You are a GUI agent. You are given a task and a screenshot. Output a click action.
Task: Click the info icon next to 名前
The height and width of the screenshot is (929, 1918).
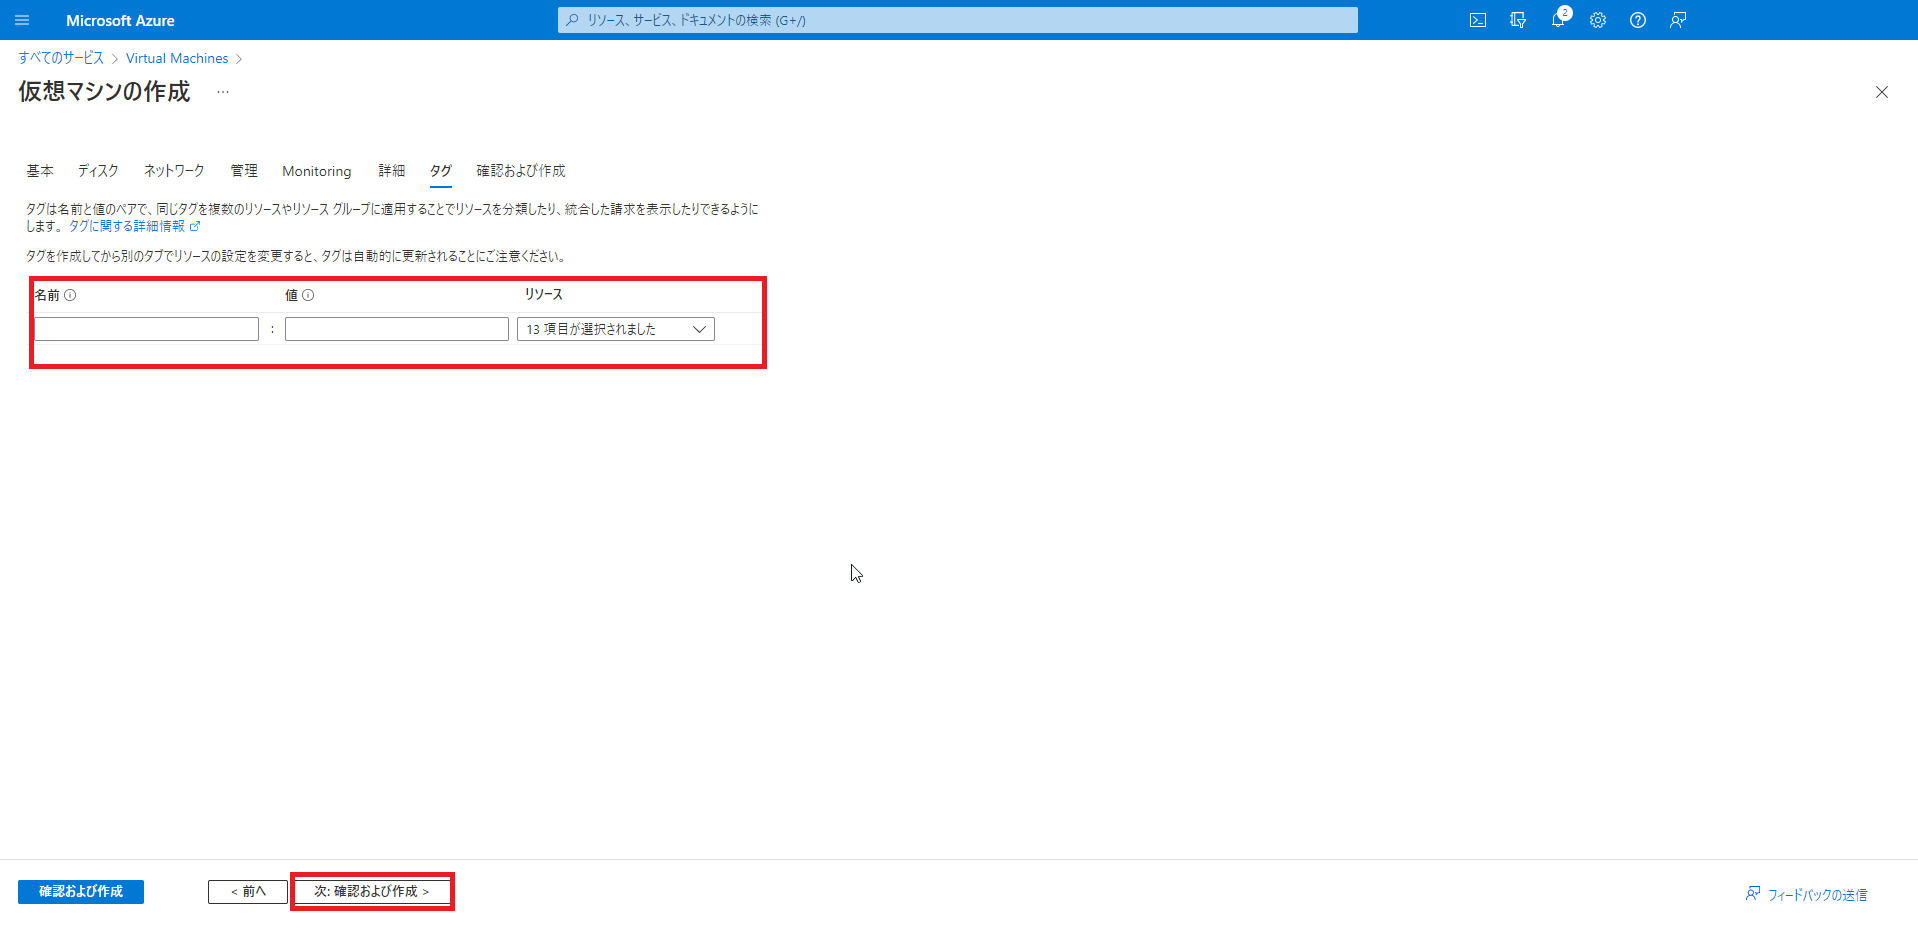(70, 295)
